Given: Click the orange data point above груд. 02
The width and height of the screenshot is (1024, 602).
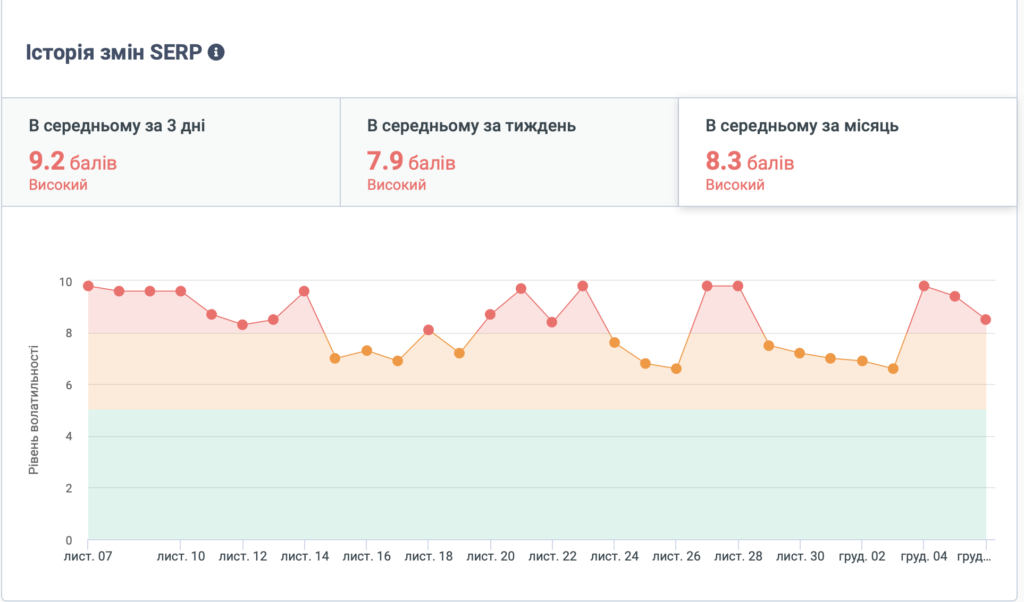Looking at the screenshot, I should point(862,361).
